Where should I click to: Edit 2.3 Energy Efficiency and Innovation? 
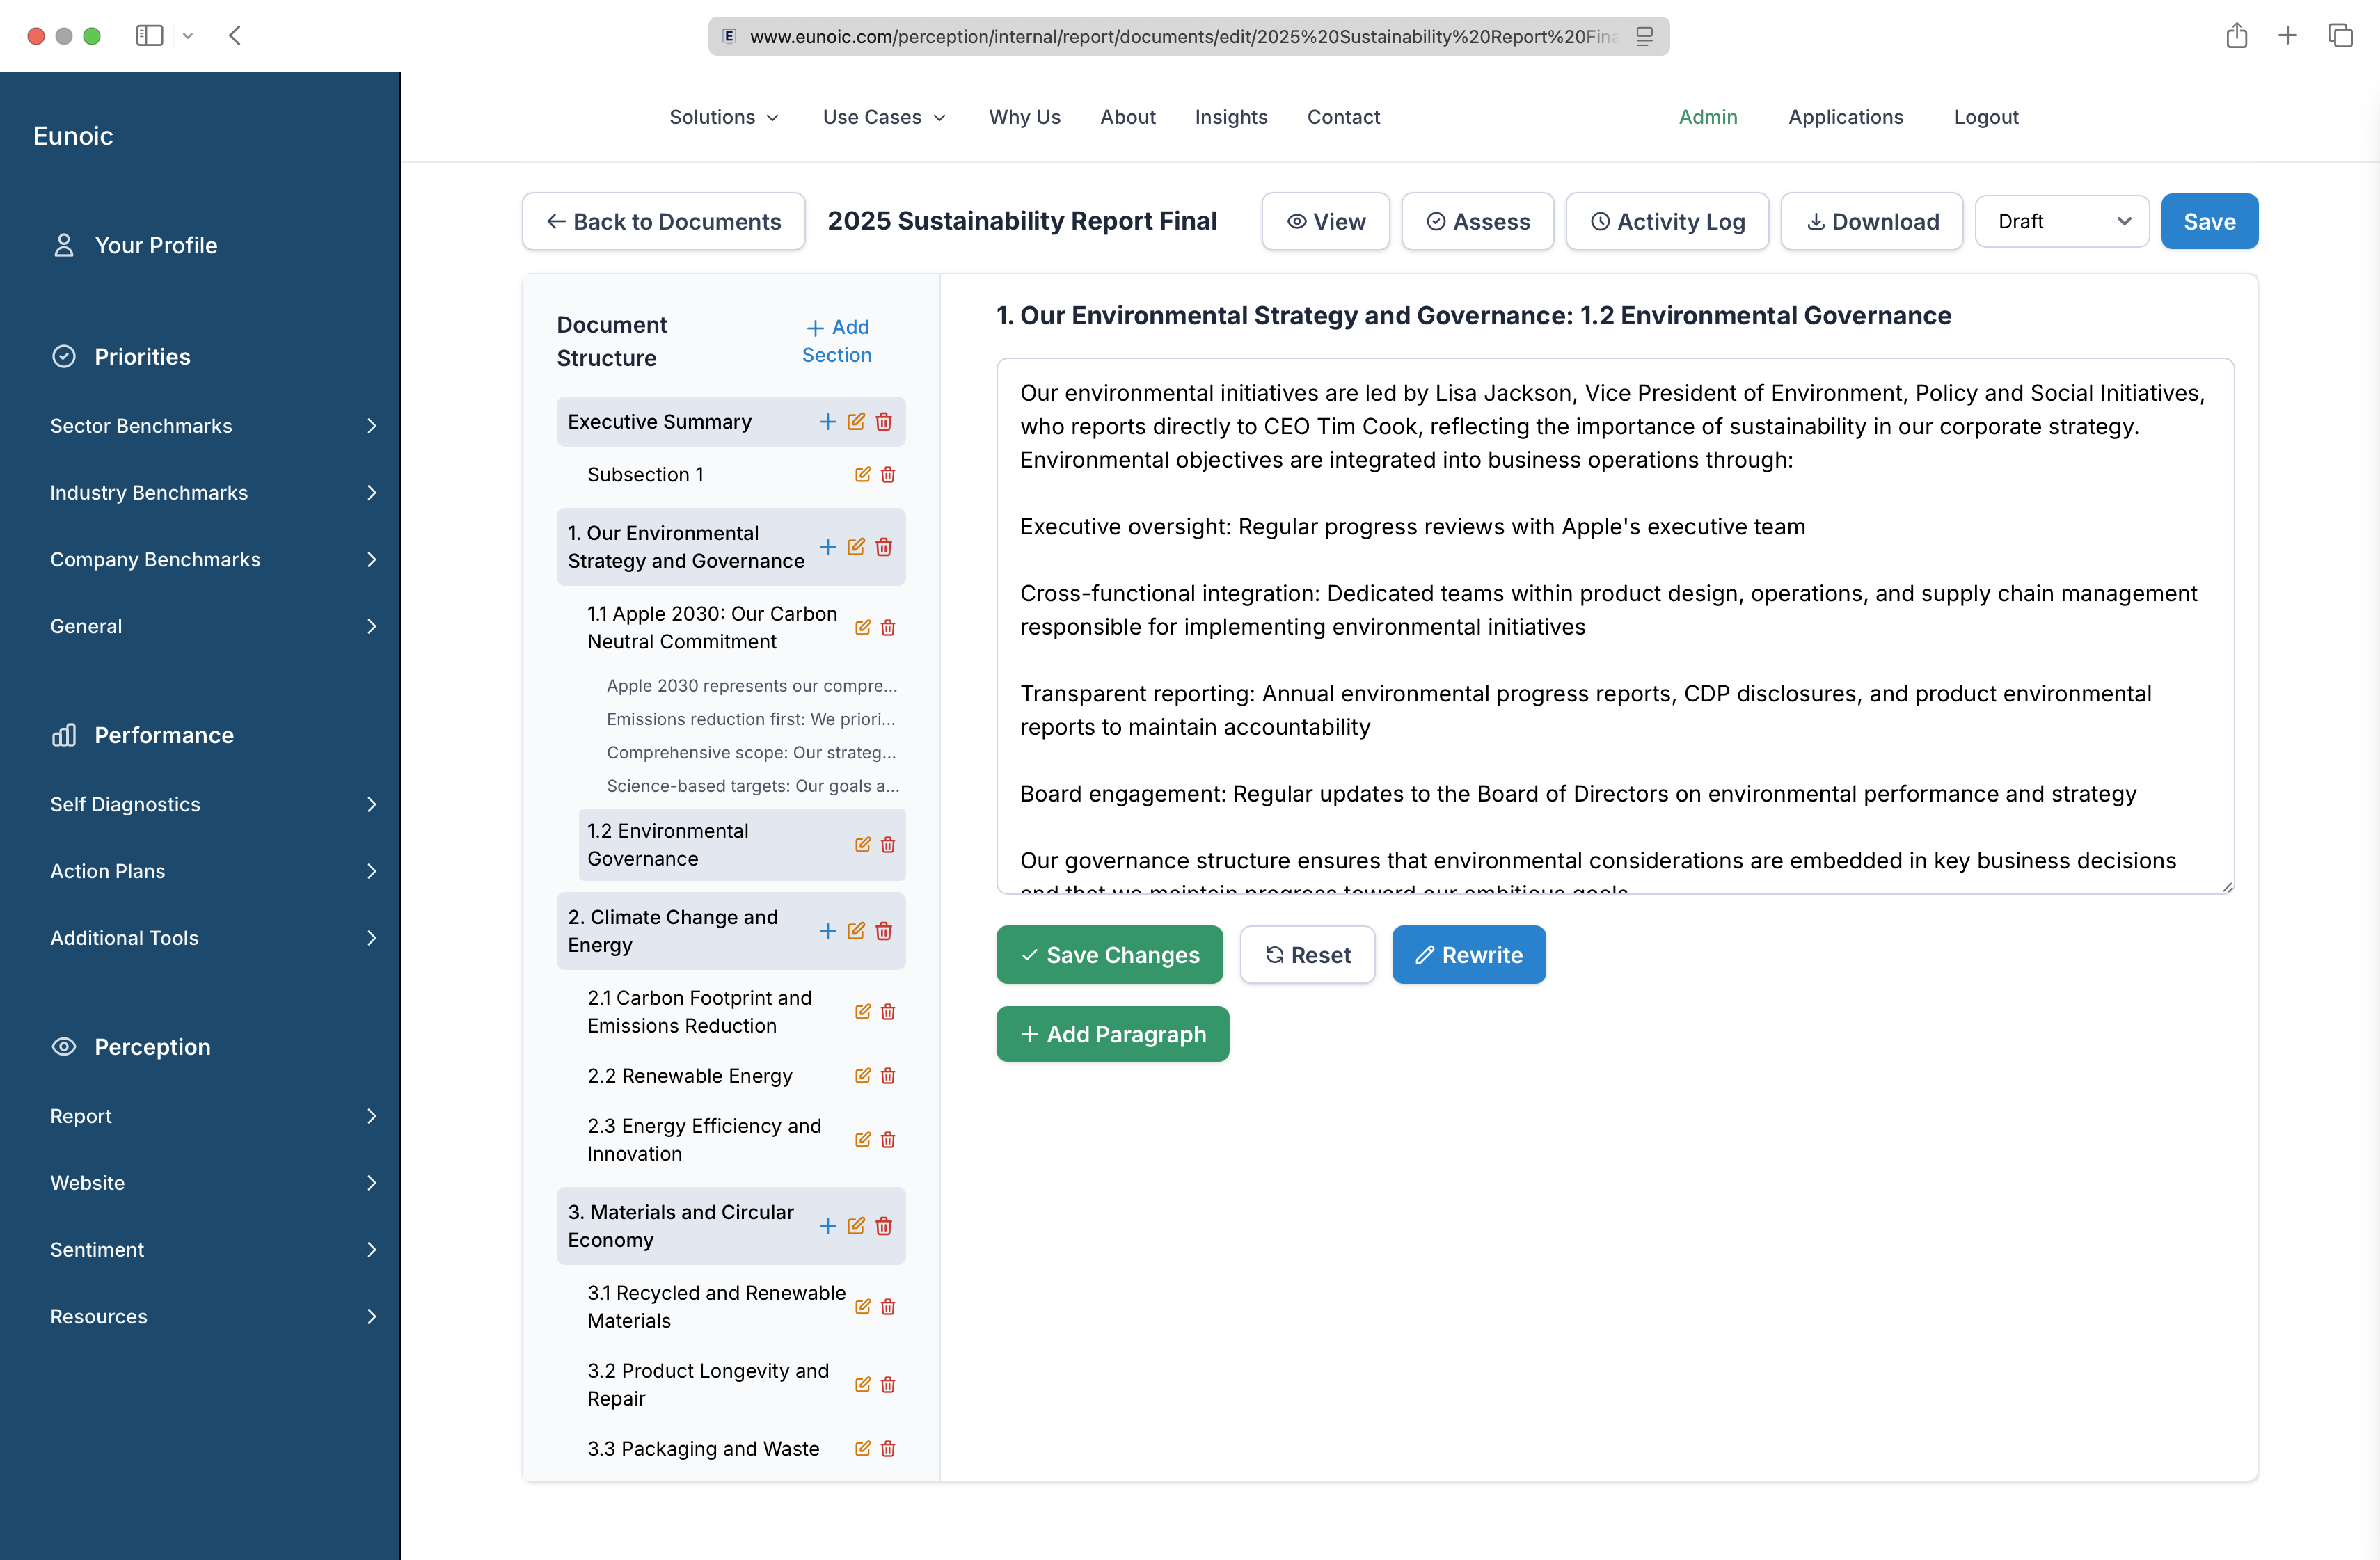coord(862,1140)
